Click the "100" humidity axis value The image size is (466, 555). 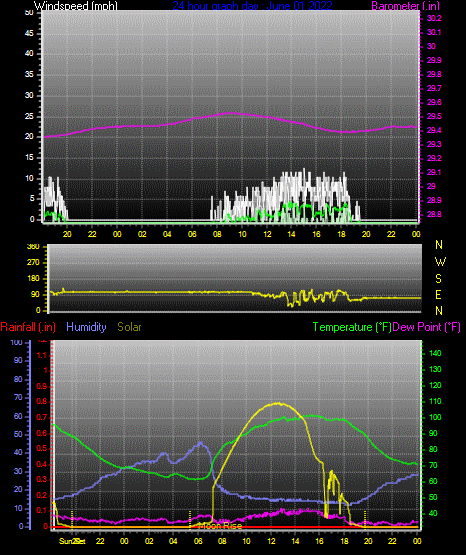[17, 343]
